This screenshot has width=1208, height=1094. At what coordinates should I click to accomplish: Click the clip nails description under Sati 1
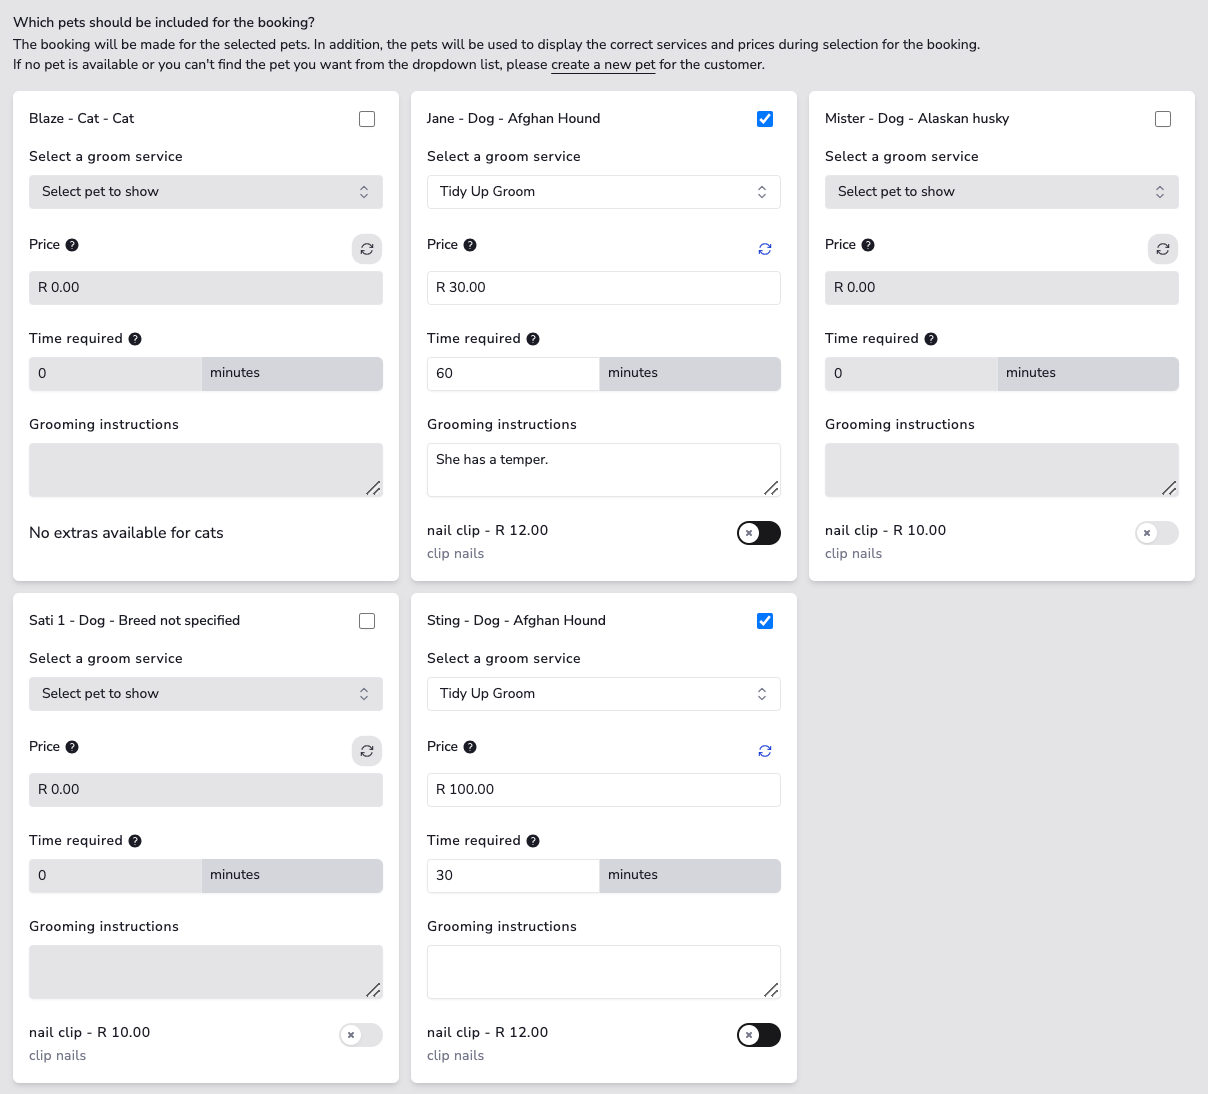point(57,1055)
